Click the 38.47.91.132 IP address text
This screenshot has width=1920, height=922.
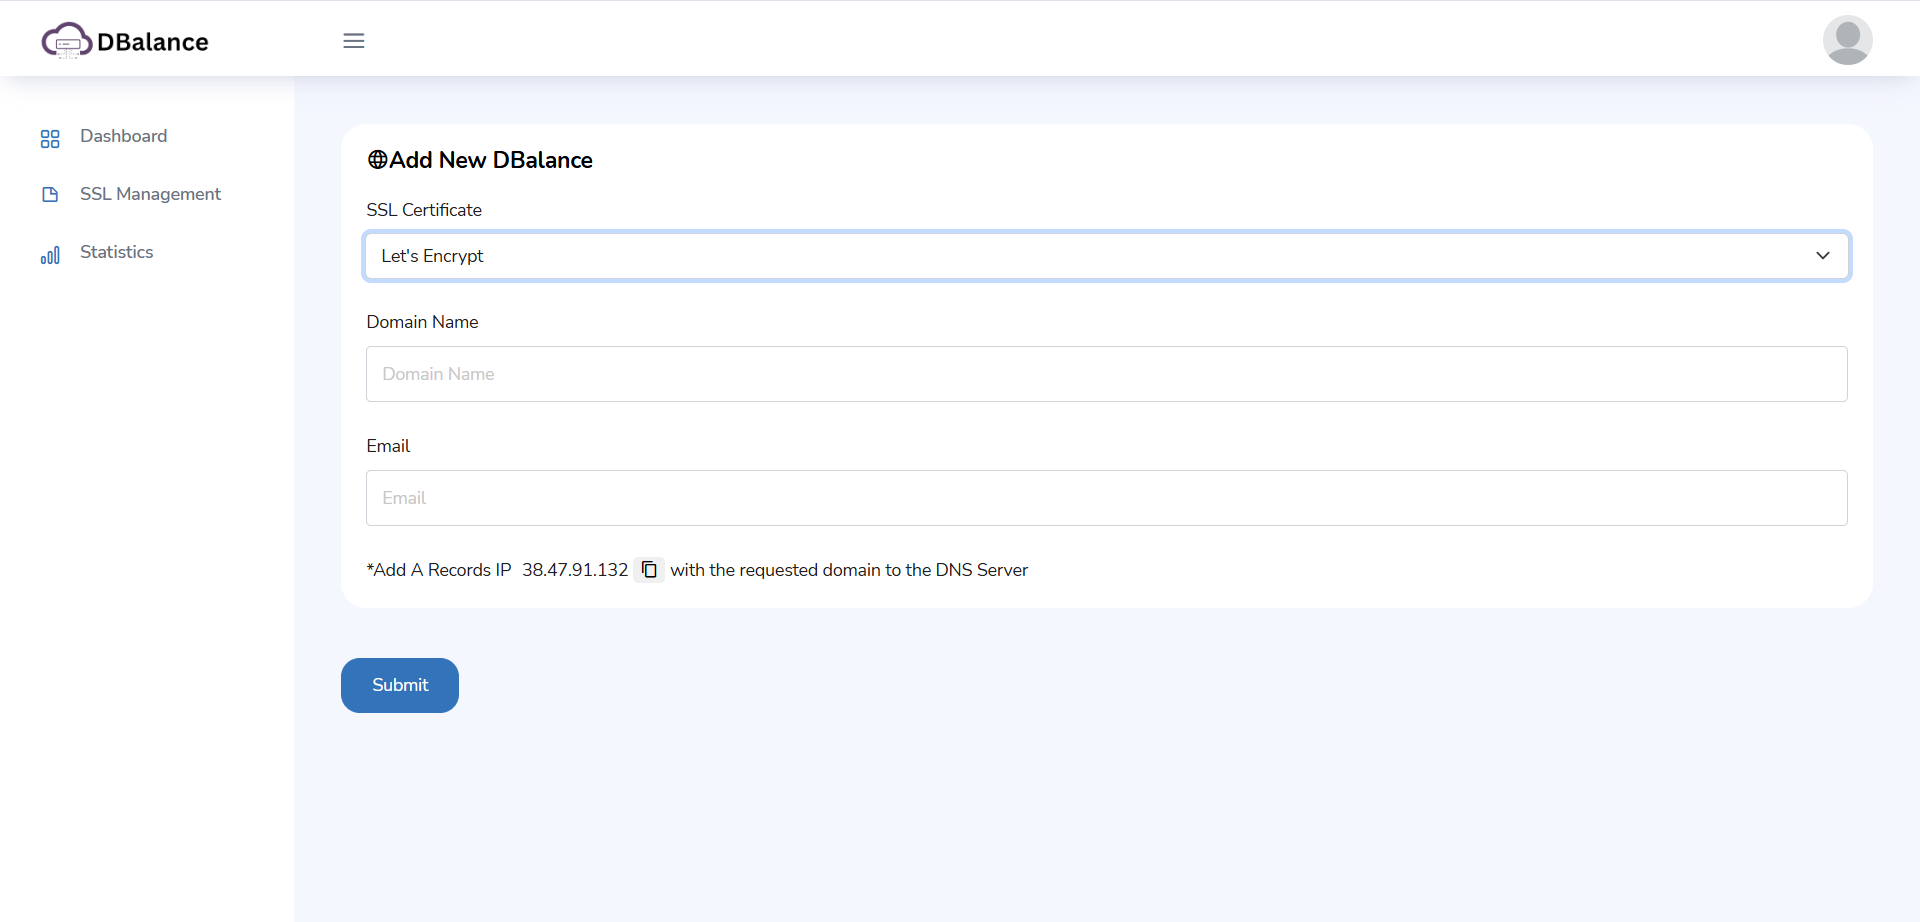pyautogui.click(x=575, y=570)
